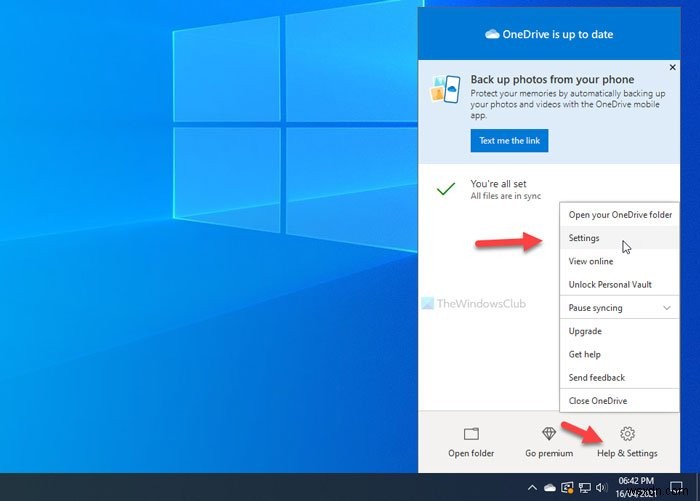Click the Help & Settings label
700x501 pixels.
(x=627, y=453)
